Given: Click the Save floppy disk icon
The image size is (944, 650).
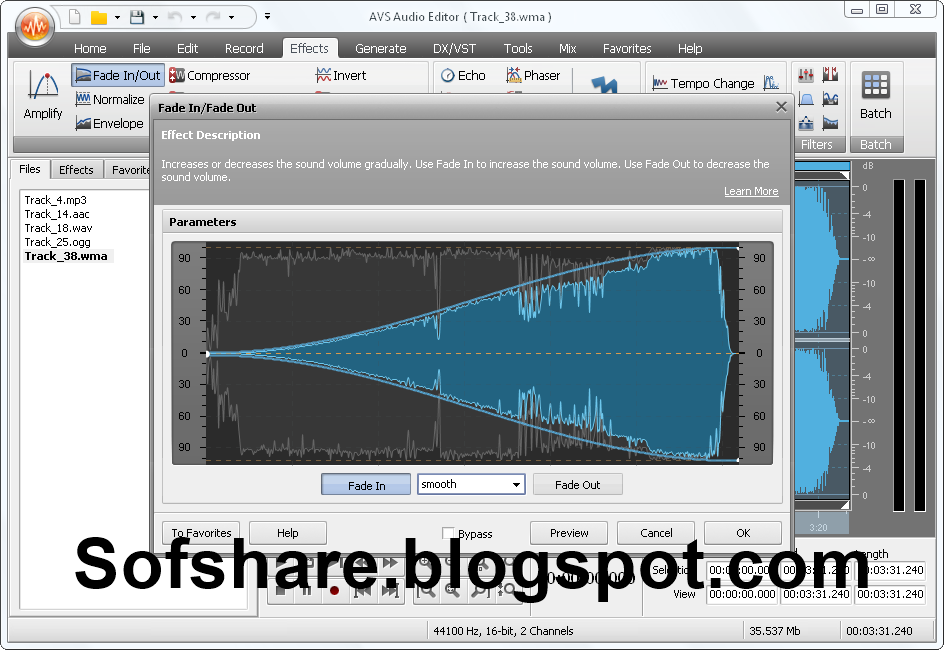Looking at the screenshot, I should (137, 17).
